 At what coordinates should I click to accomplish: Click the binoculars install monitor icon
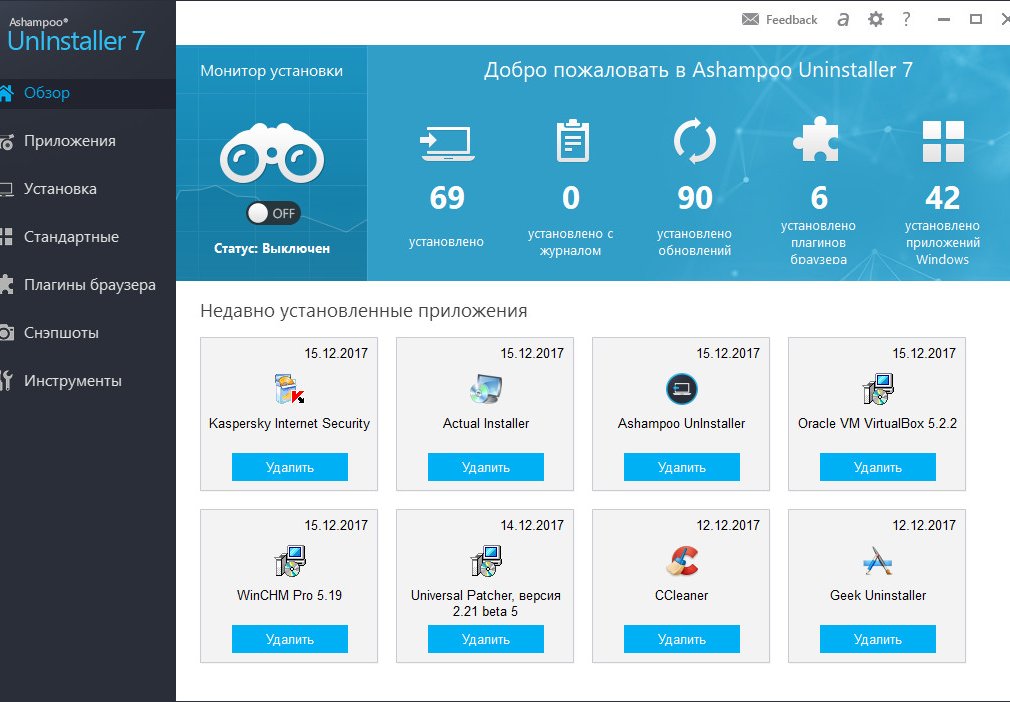pos(272,153)
